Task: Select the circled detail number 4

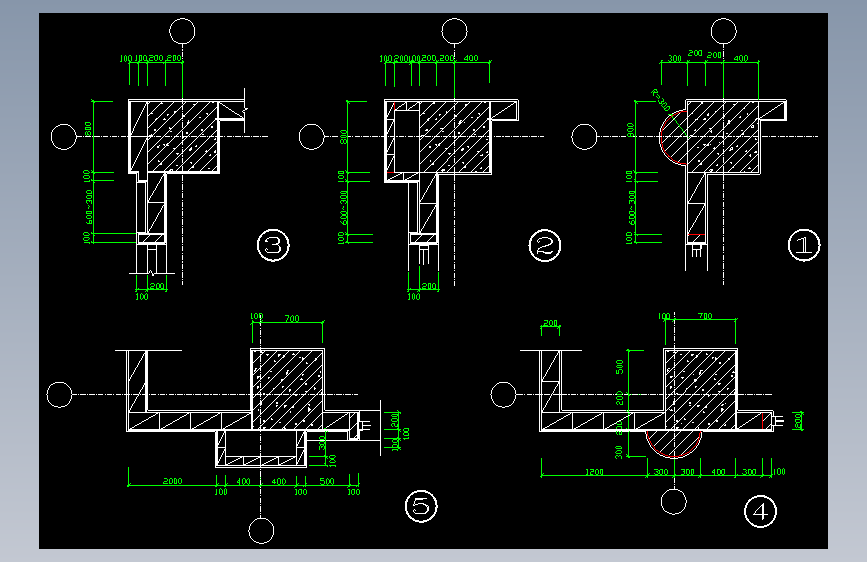Action: pos(760,511)
